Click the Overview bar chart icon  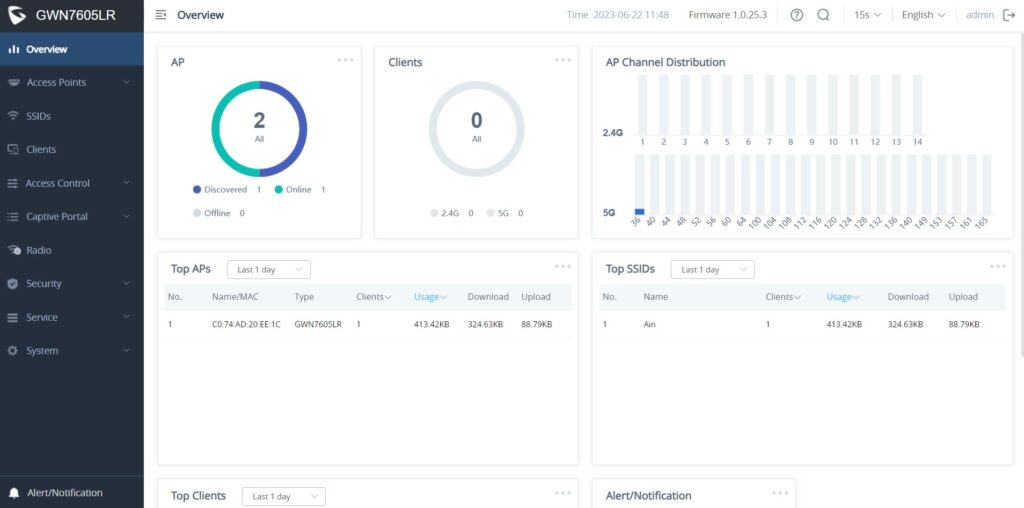[x=14, y=49]
